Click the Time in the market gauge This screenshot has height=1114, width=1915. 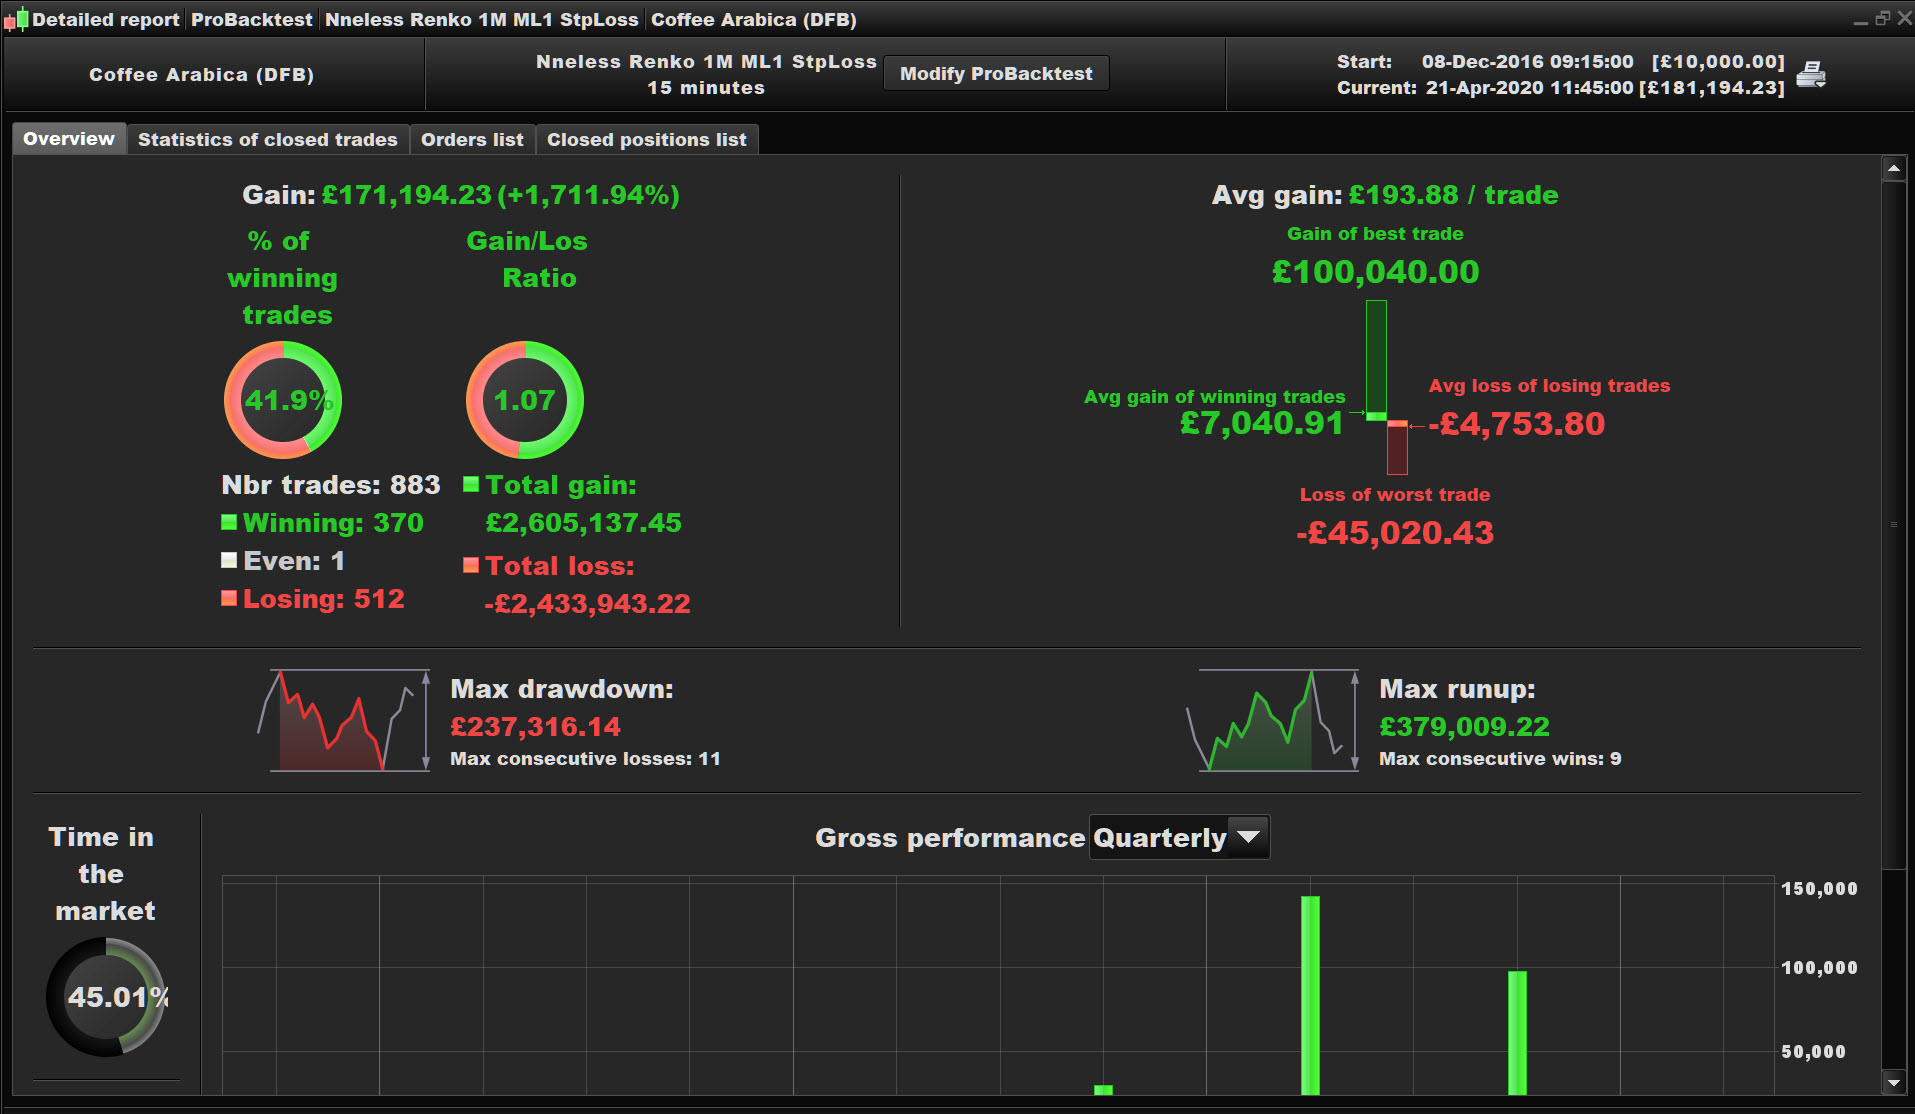coord(106,996)
